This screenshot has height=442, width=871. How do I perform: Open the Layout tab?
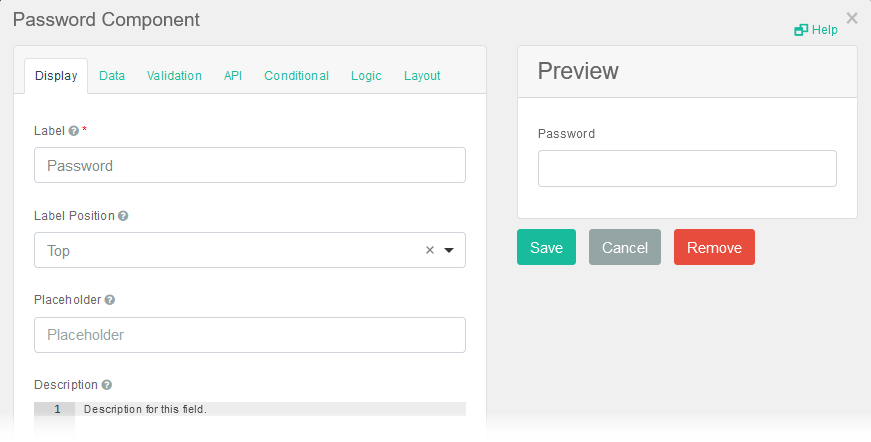pos(422,76)
